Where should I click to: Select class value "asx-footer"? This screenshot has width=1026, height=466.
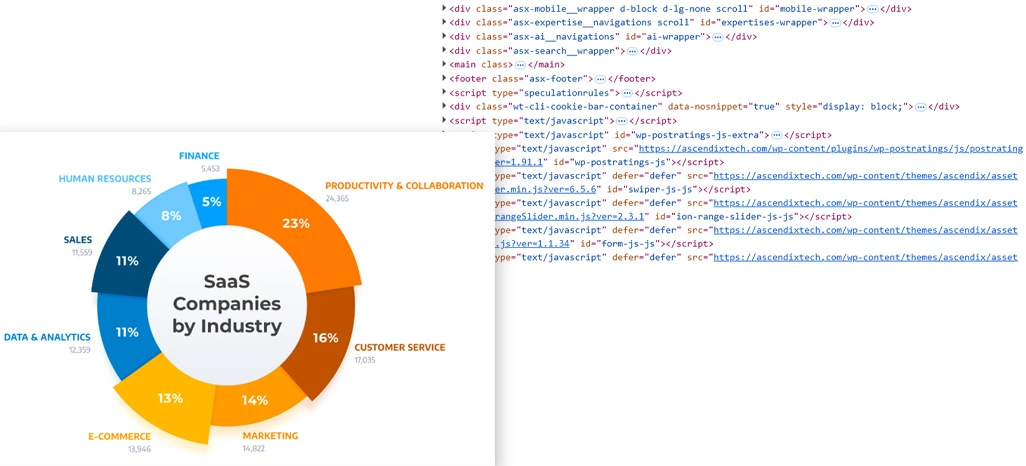coord(556,79)
